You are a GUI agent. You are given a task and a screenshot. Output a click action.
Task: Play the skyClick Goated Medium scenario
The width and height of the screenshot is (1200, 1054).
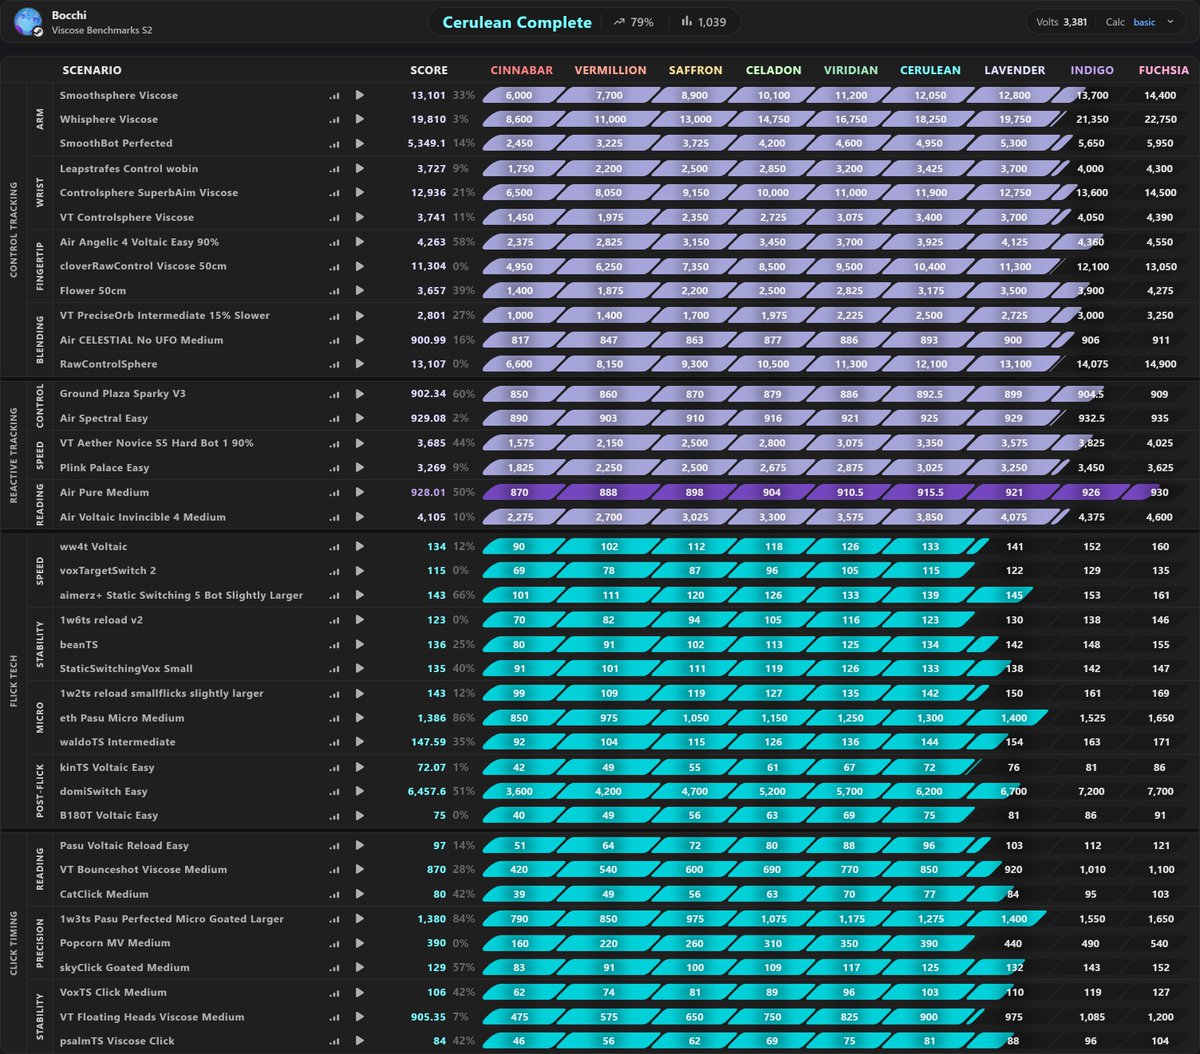pos(359,968)
